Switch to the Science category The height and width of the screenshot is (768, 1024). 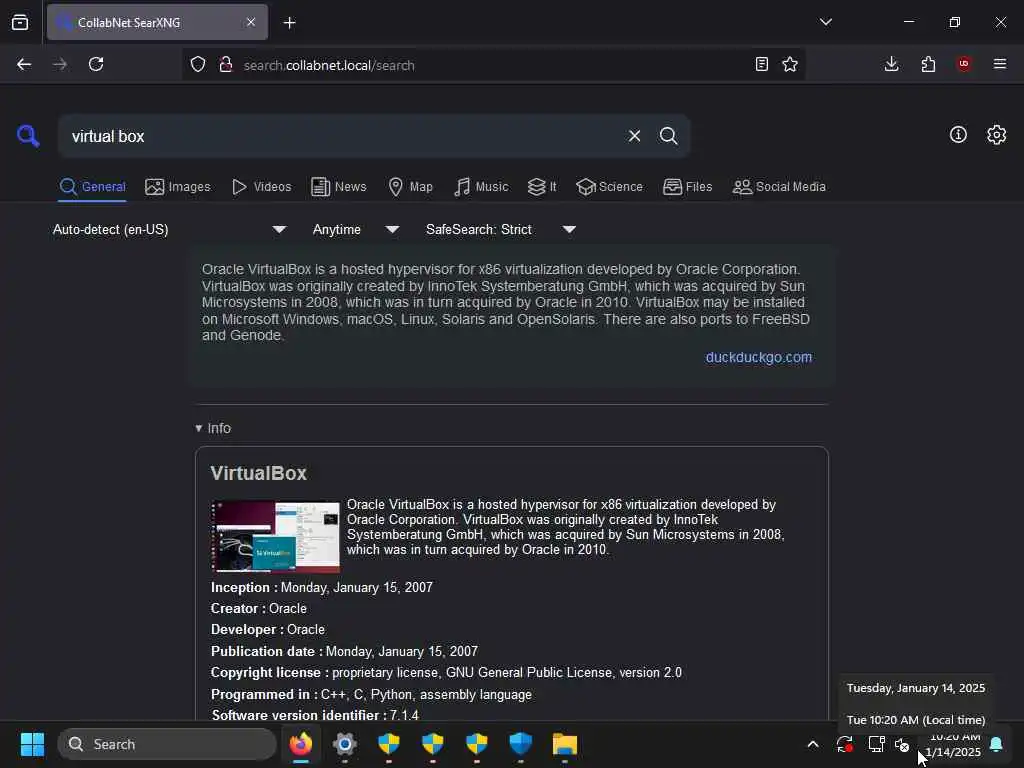[609, 187]
